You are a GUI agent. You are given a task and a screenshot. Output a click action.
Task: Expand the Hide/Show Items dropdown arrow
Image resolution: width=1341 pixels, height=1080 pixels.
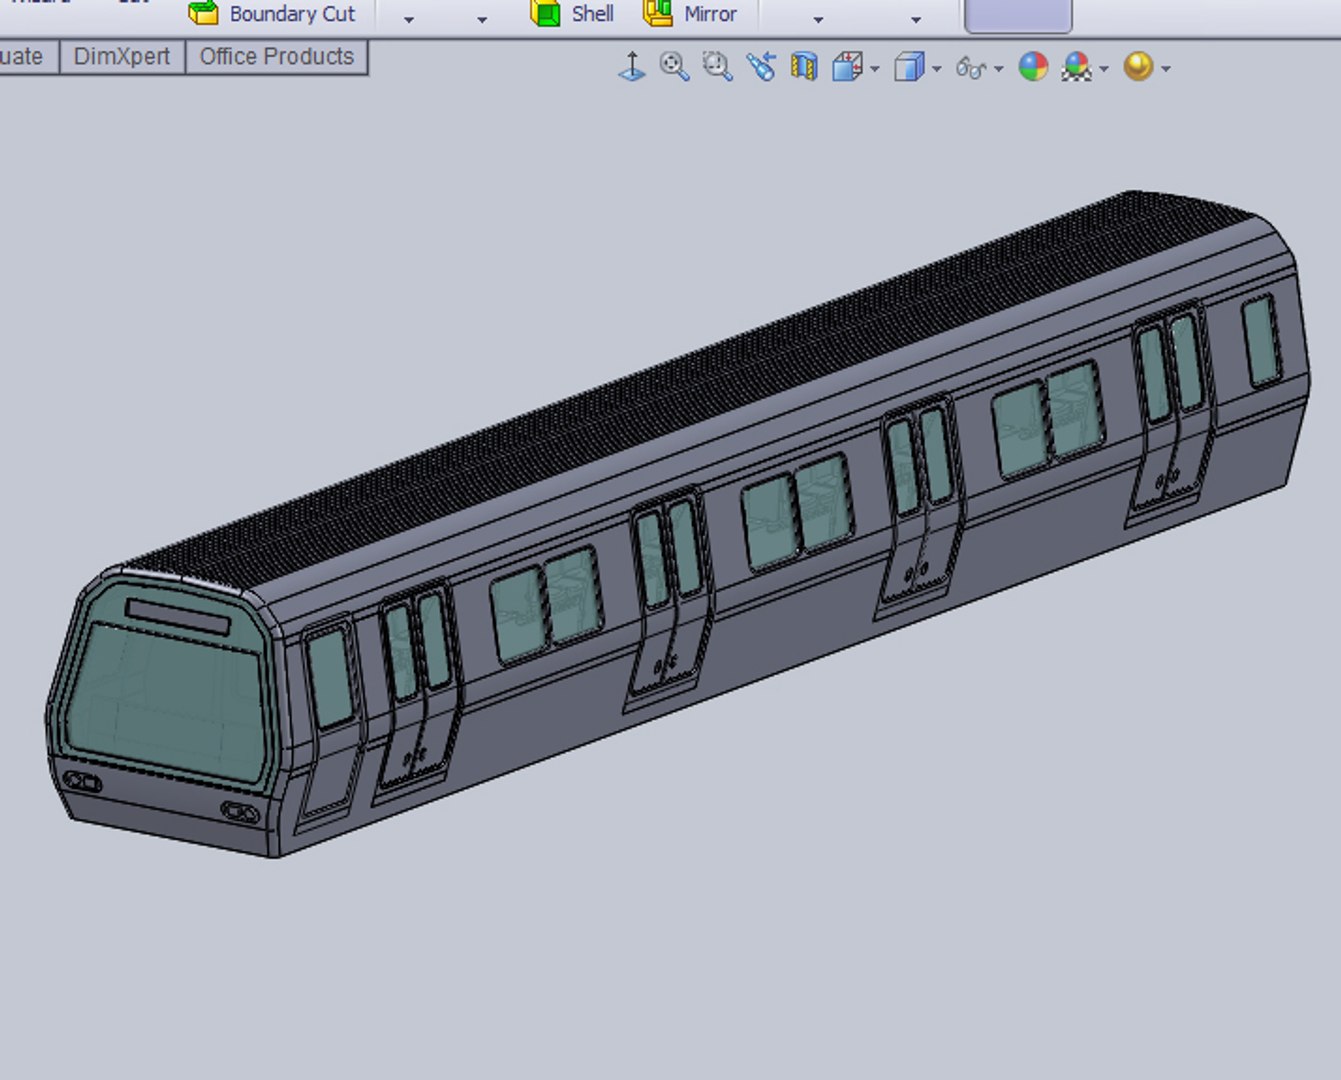998,69
